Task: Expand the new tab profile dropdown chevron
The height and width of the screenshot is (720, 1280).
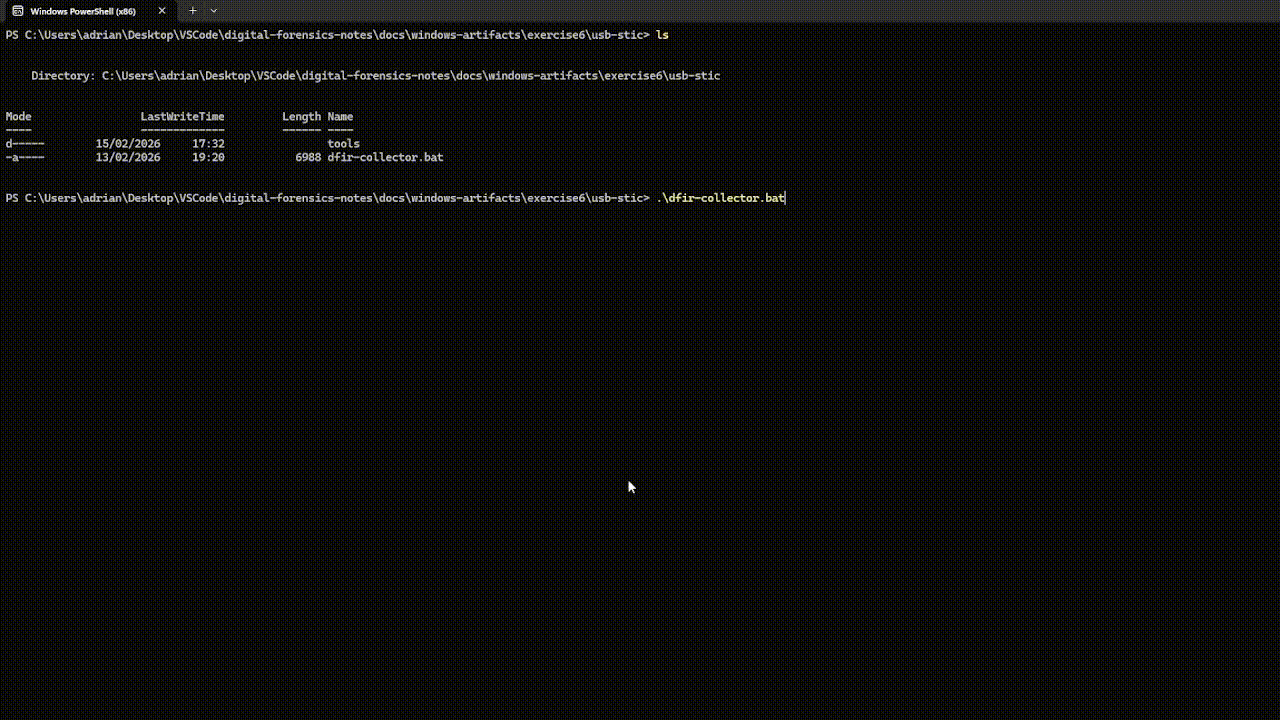Action: point(213,11)
